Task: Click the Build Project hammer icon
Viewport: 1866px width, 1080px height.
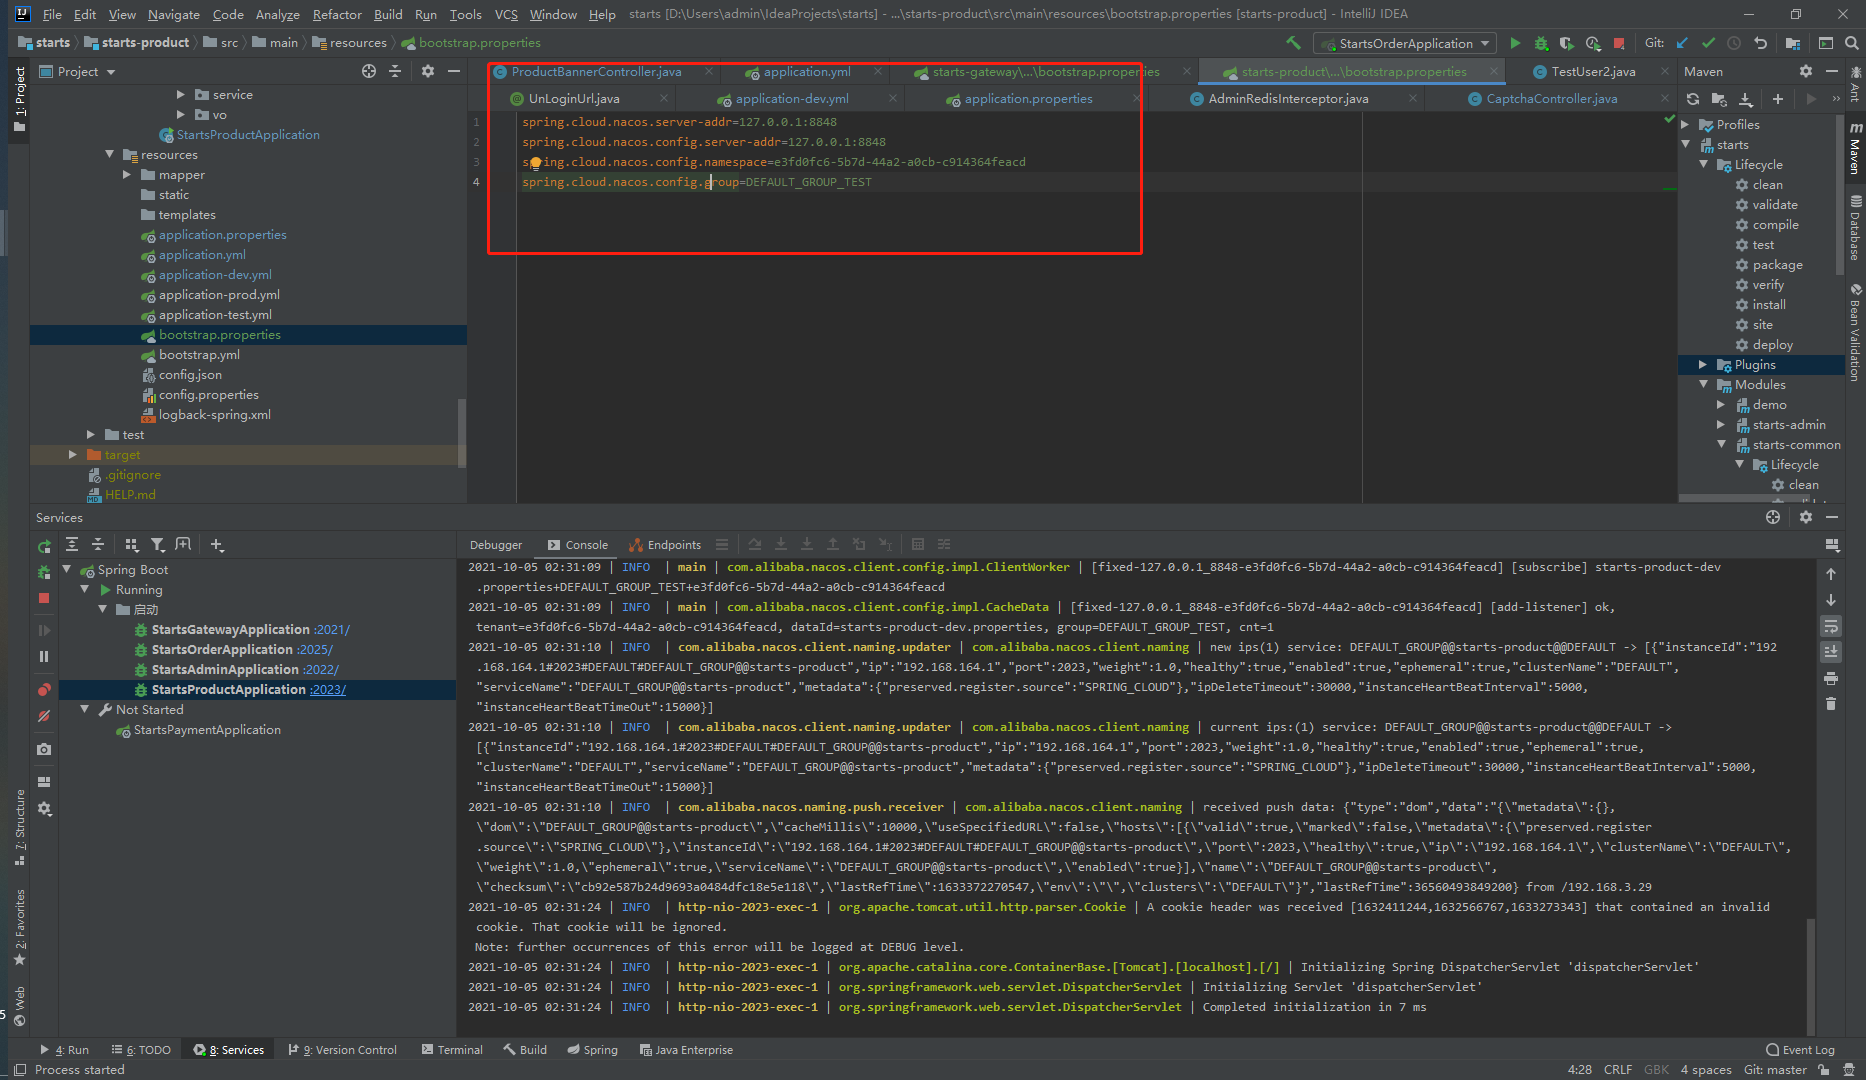Action: tap(1294, 43)
